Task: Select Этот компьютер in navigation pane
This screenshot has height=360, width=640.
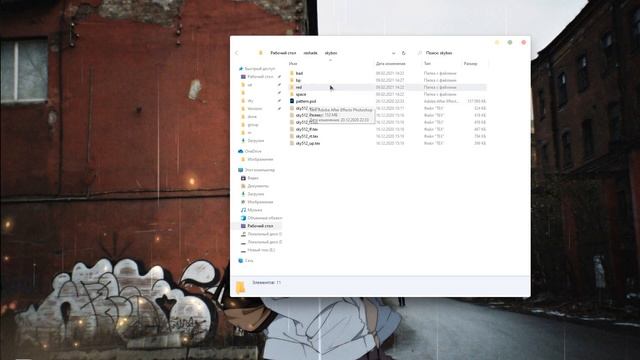Action: tap(260, 170)
